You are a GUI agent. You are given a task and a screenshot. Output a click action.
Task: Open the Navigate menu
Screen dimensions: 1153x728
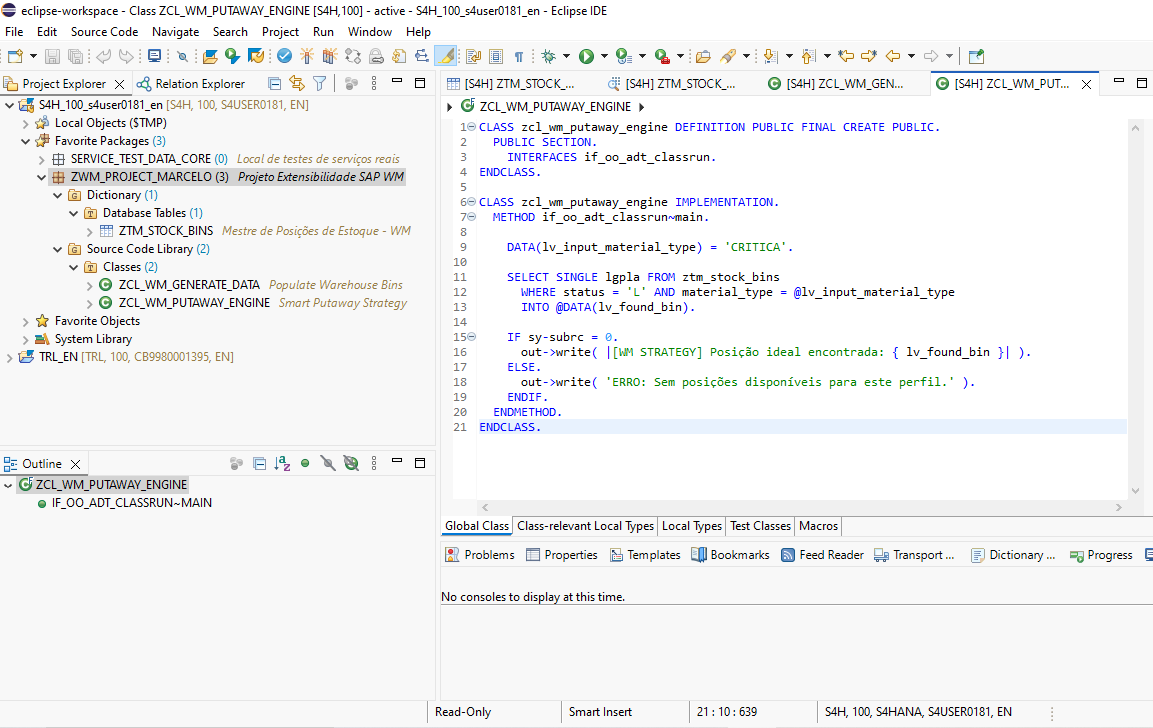(x=175, y=31)
